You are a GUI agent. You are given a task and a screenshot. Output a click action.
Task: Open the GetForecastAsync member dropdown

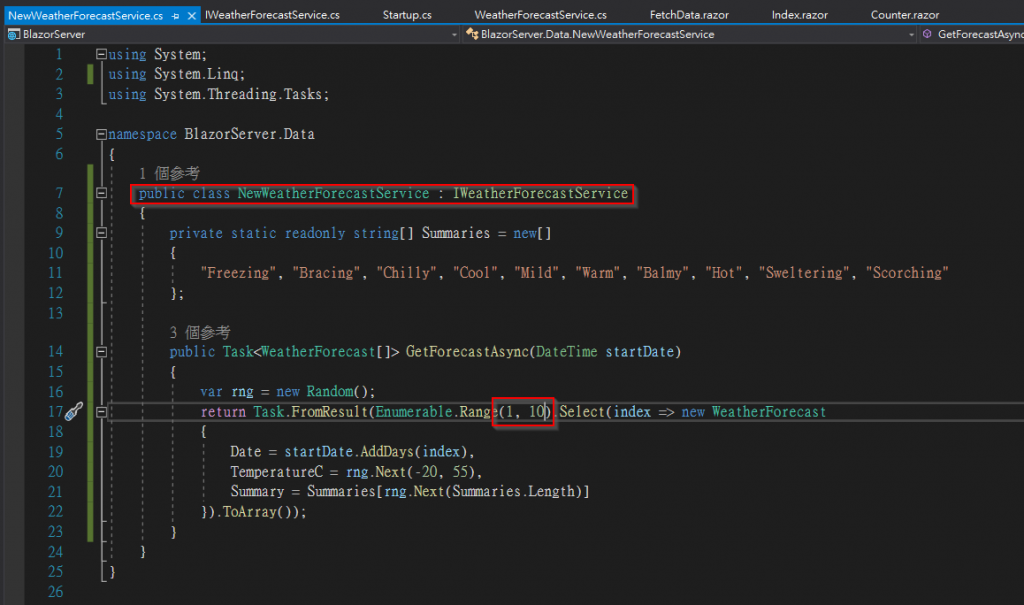[980, 34]
